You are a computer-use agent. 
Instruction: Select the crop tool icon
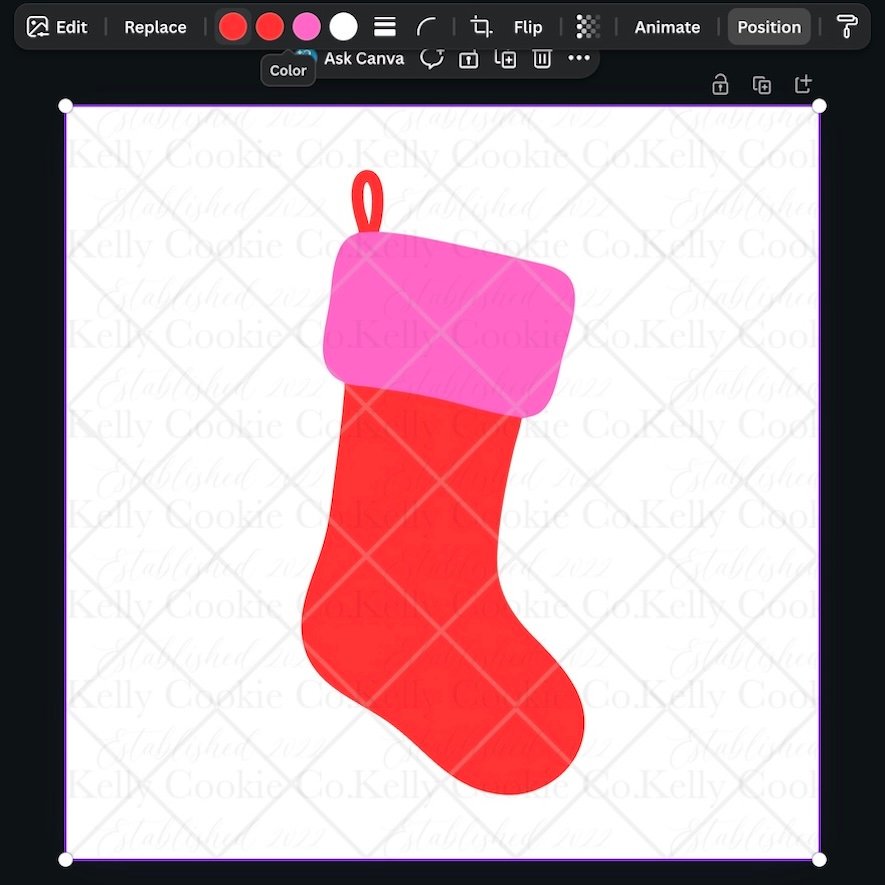coord(481,27)
